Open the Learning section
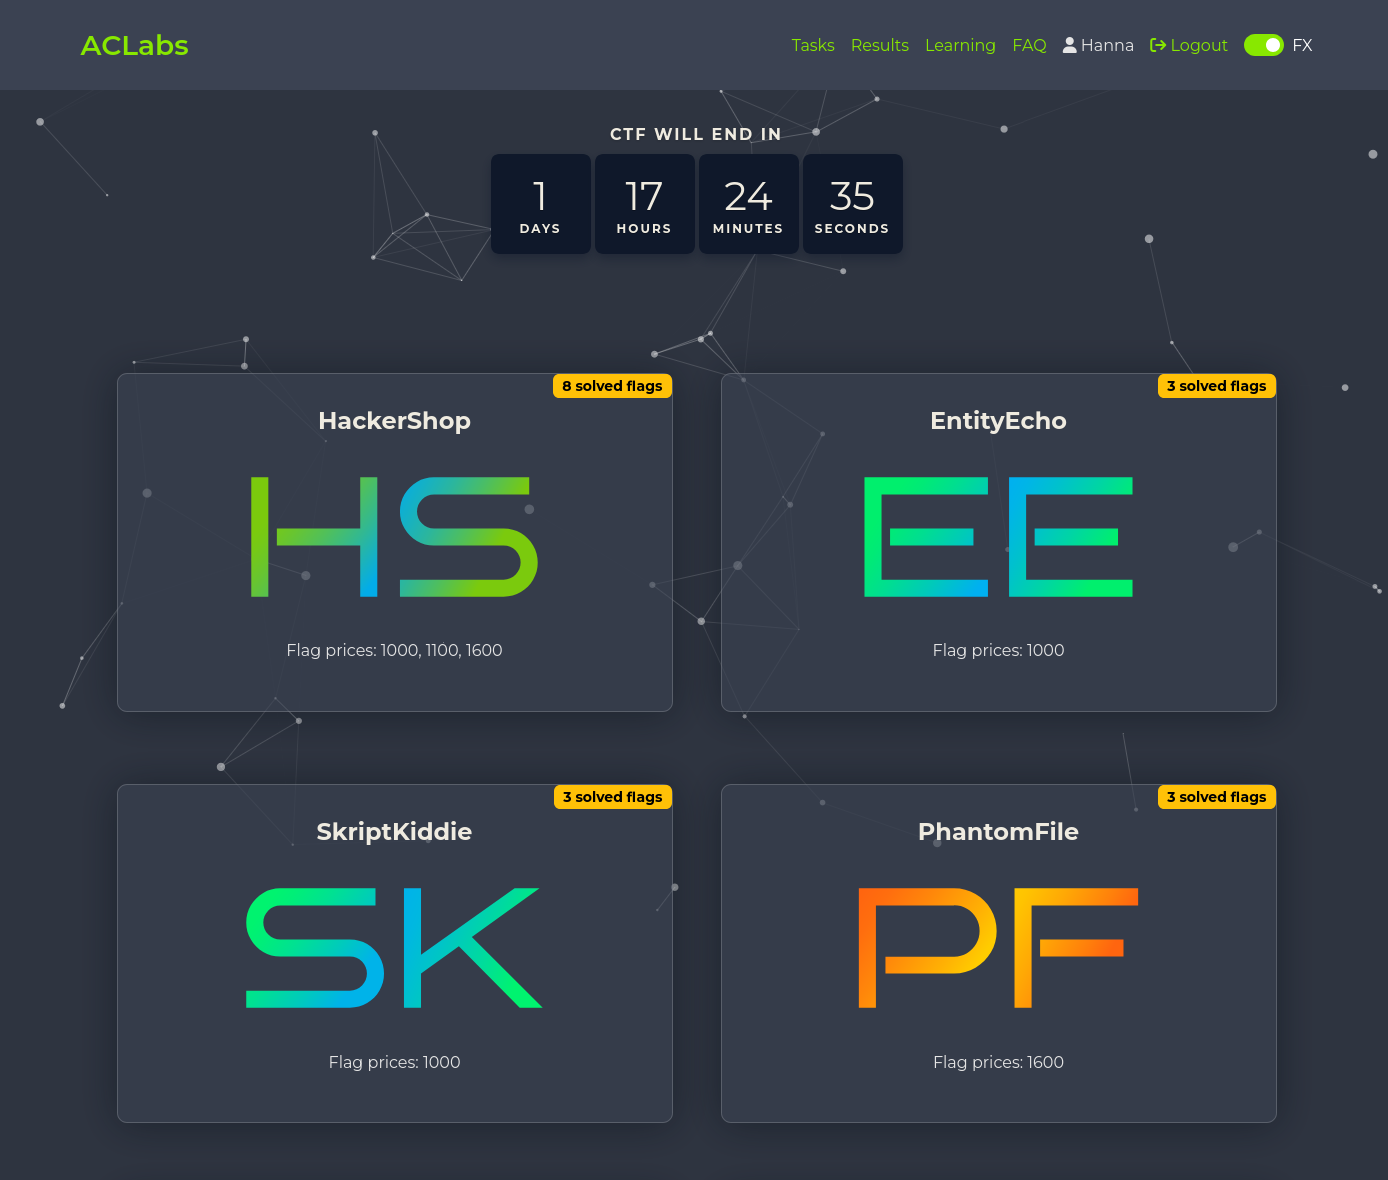The height and width of the screenshot is (1180, 1388). tap(960, 45)
